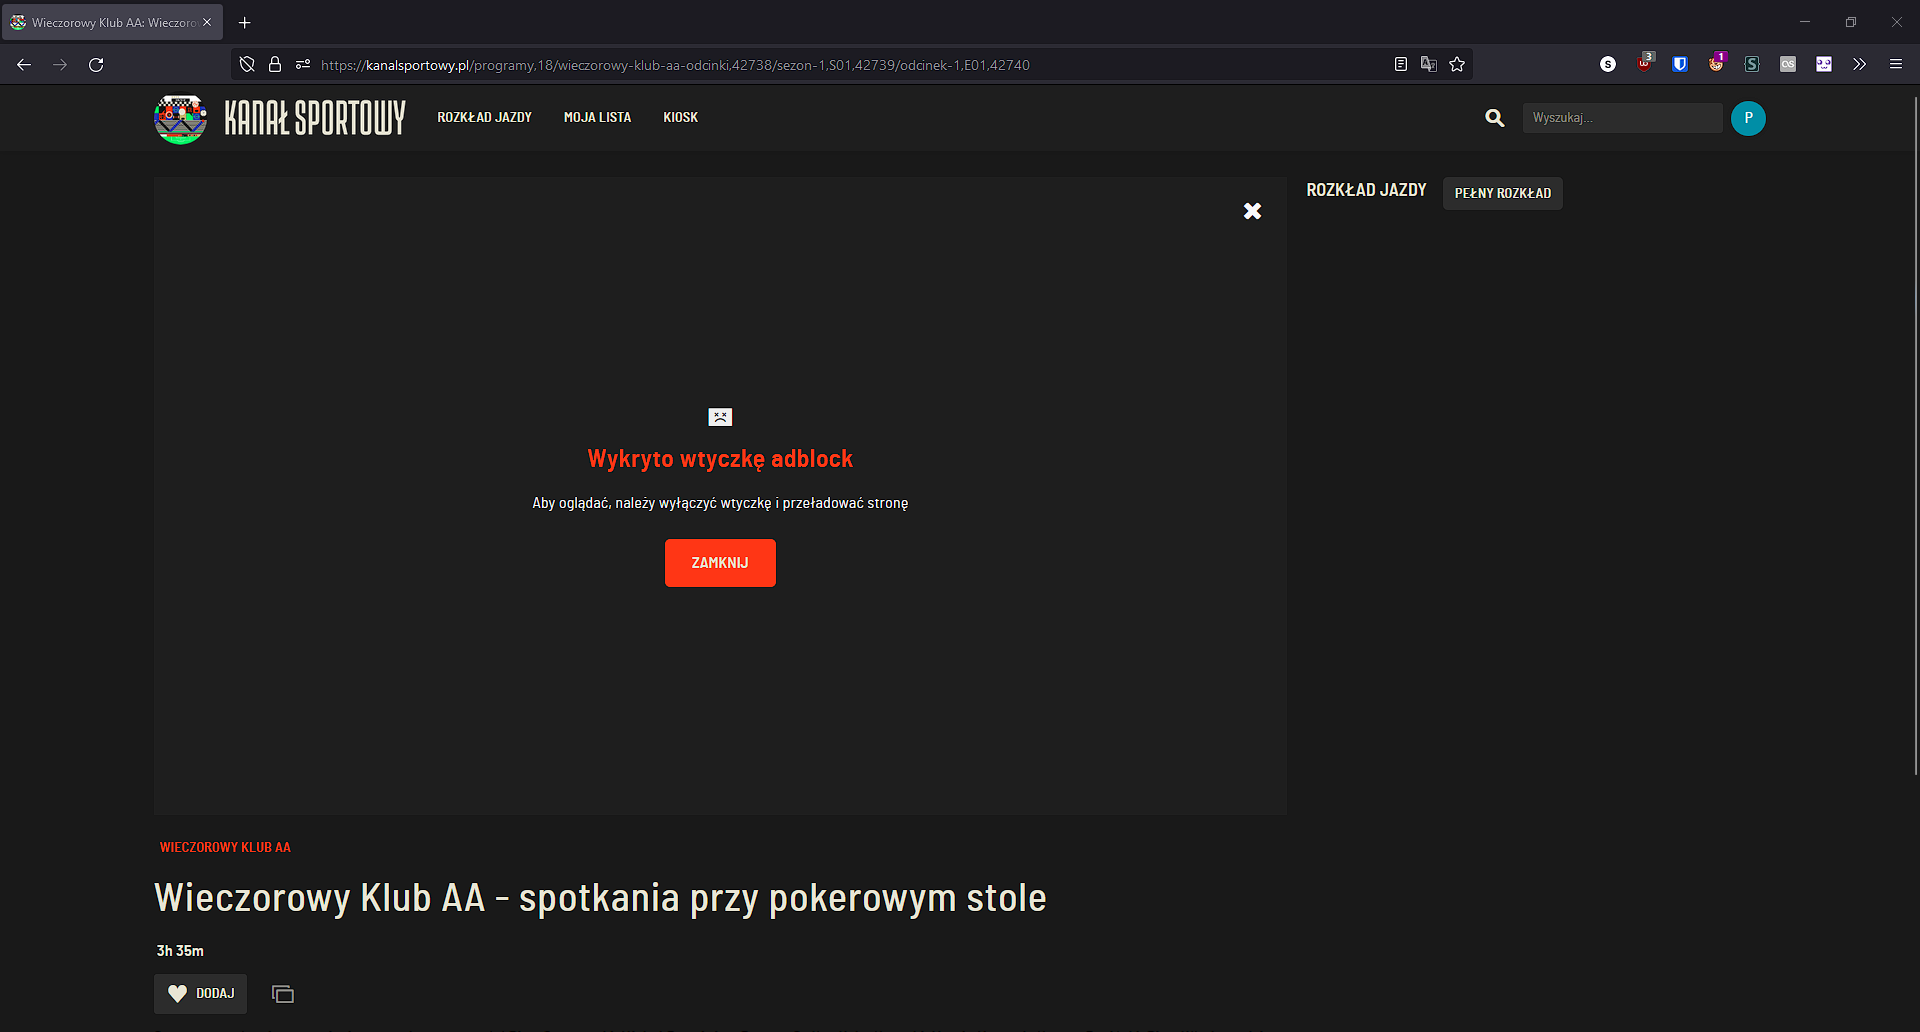This screenshot has height=1032, width=1920.
Task: Open the page translation tool
Action: (1428, 64)
